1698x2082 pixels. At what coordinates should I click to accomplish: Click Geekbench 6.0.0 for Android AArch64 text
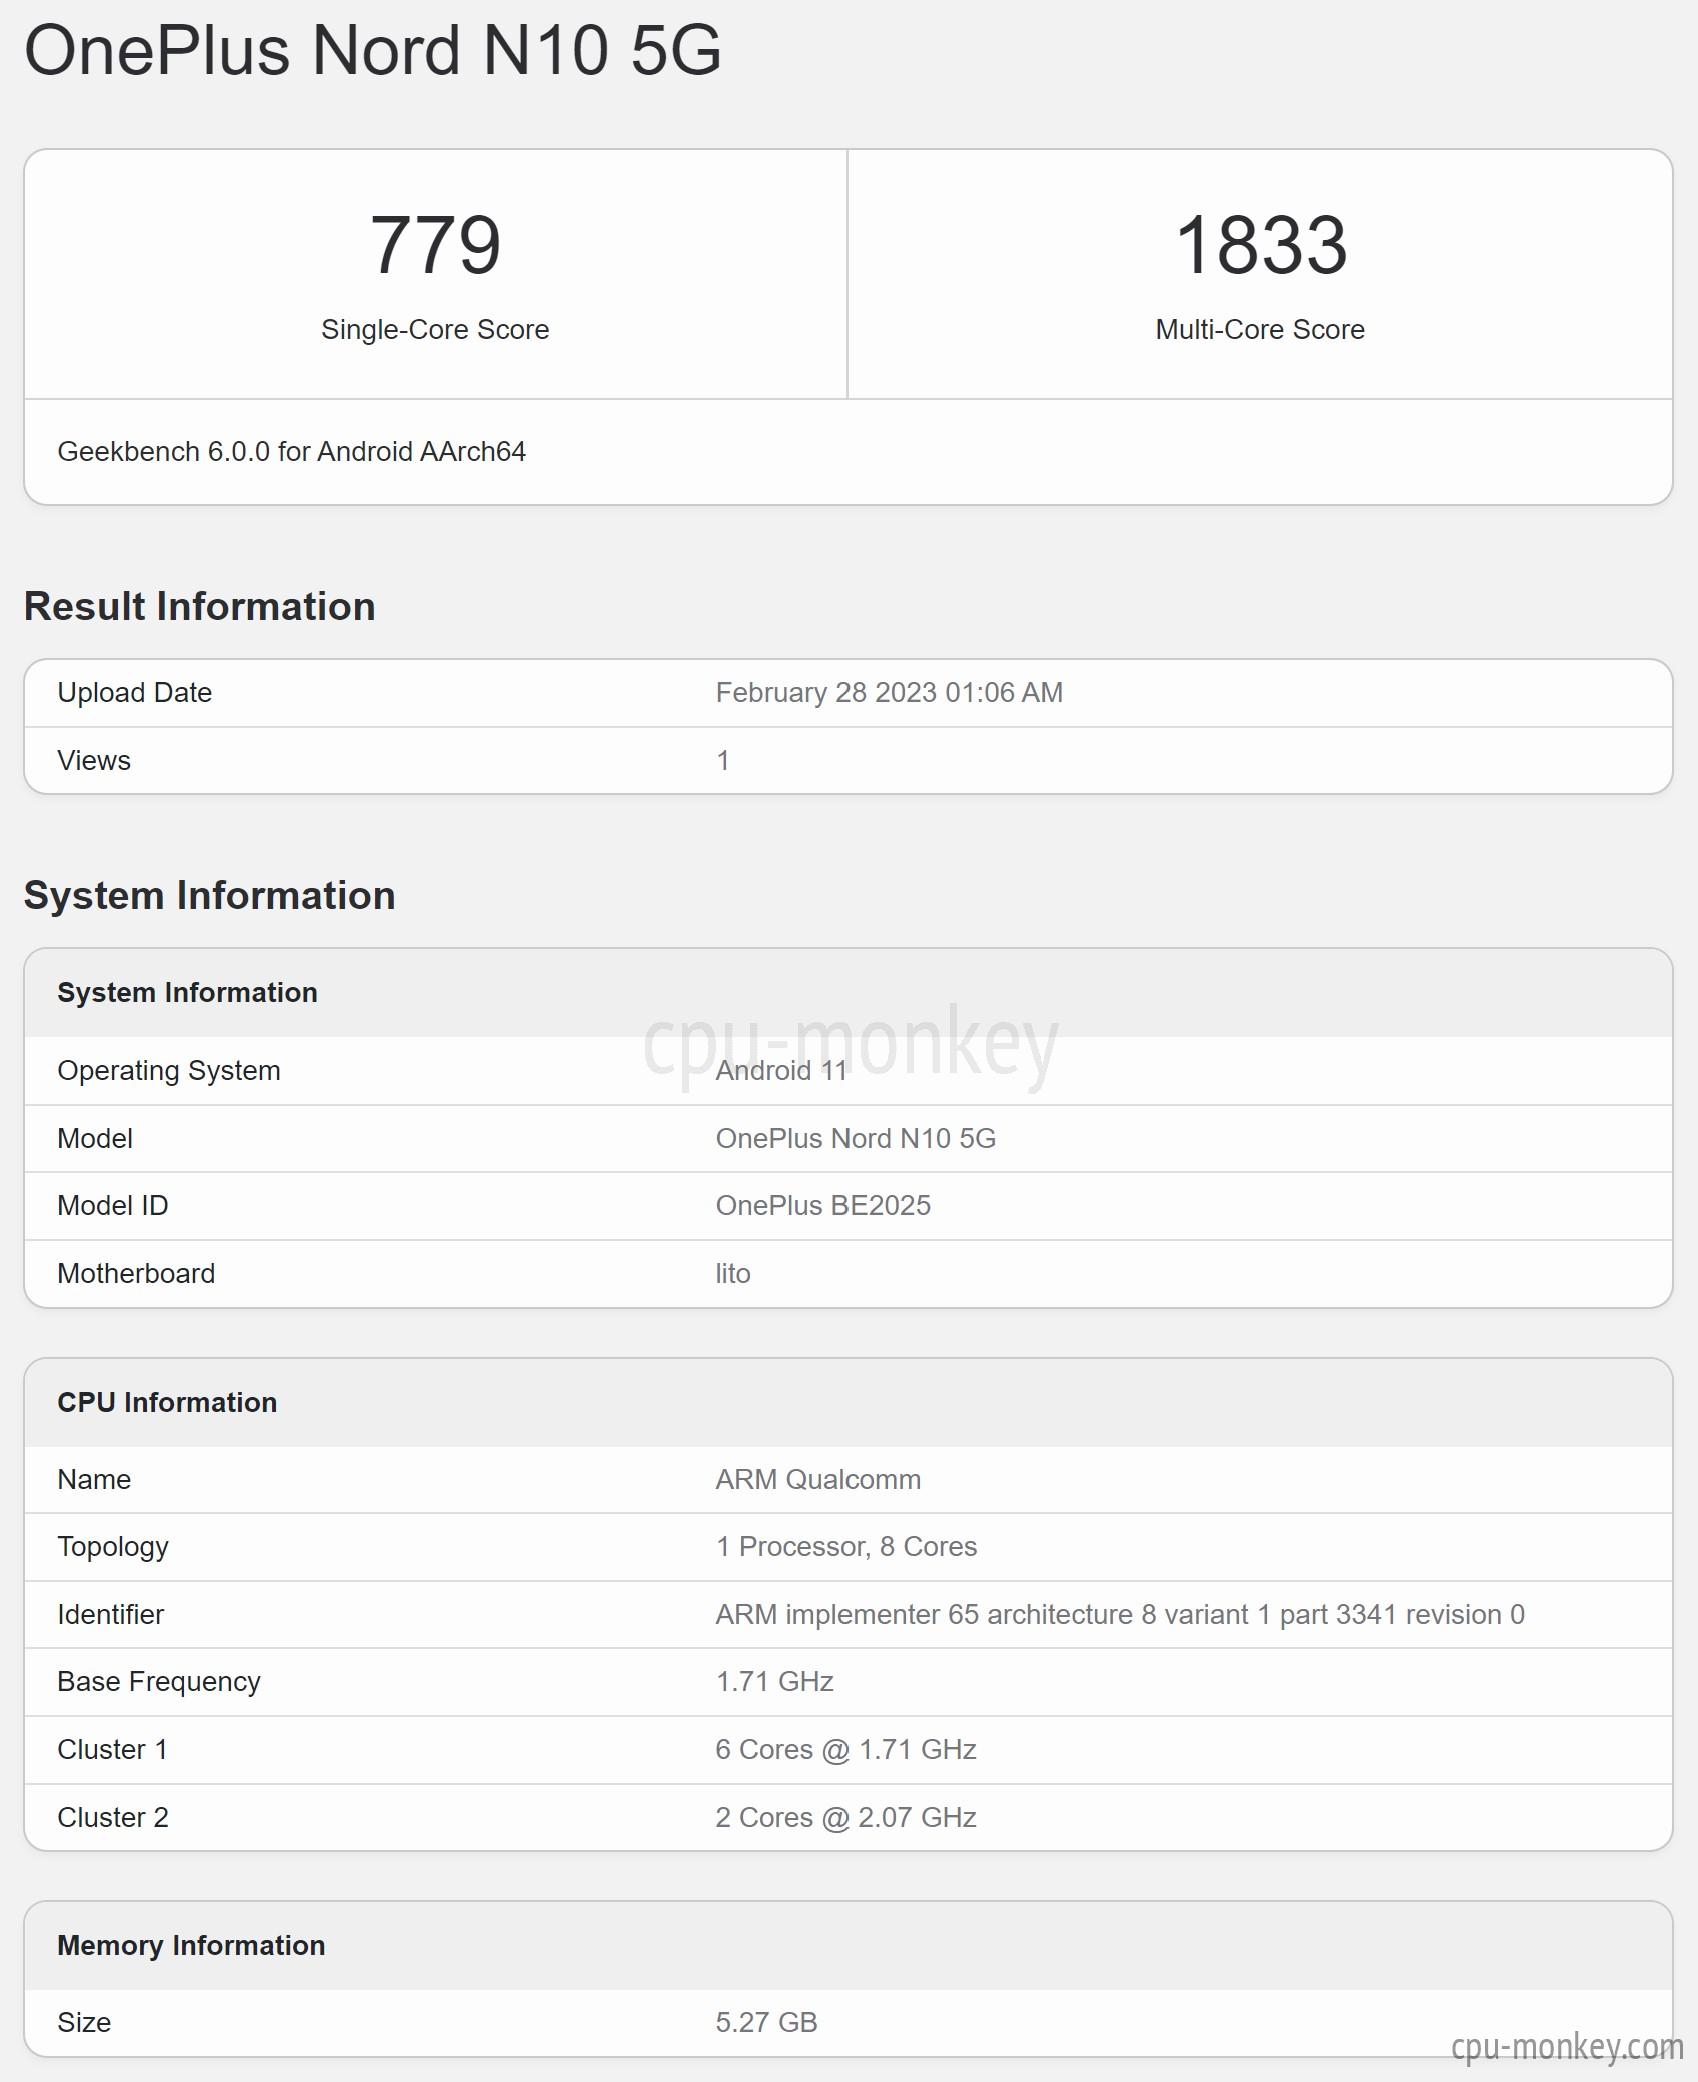pyautogui.click(x=291, y=452)
